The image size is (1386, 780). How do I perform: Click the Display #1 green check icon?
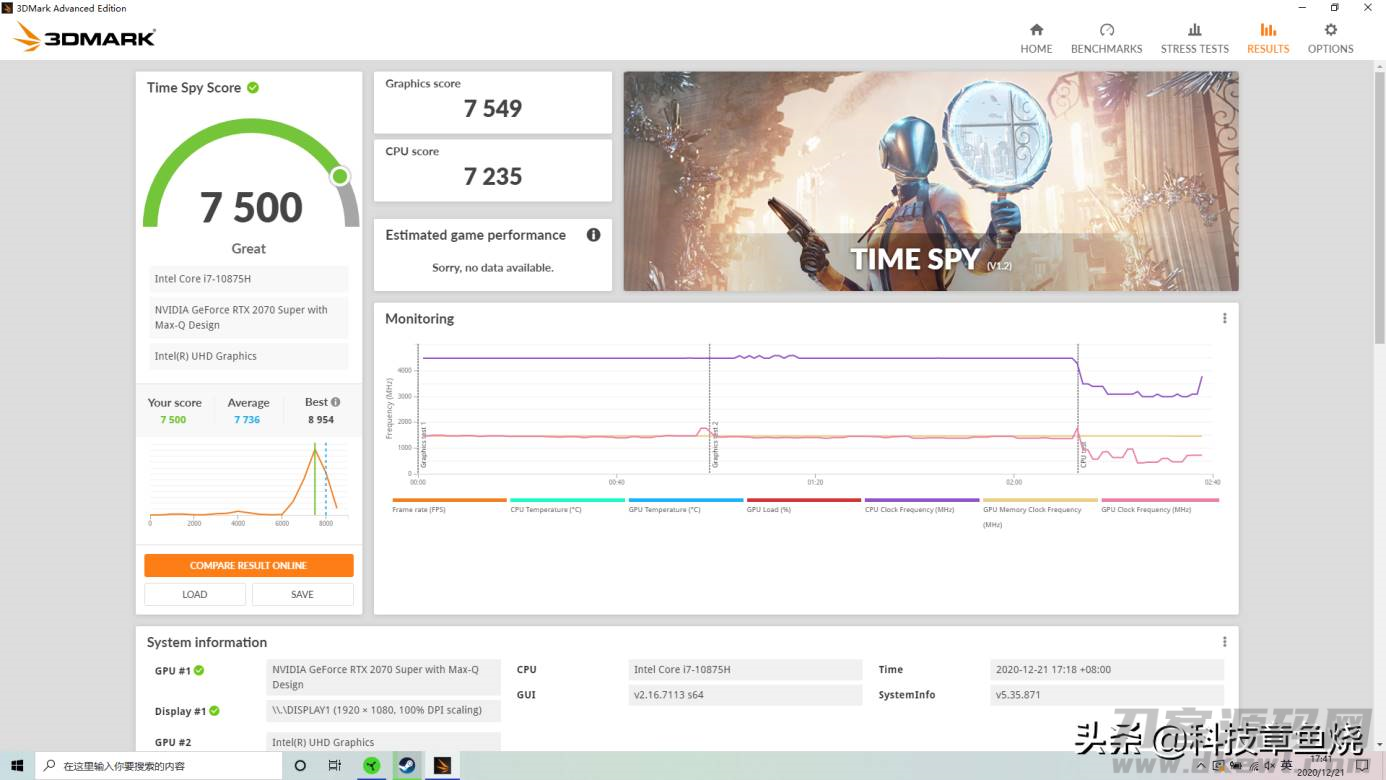[x=214, y=711]
